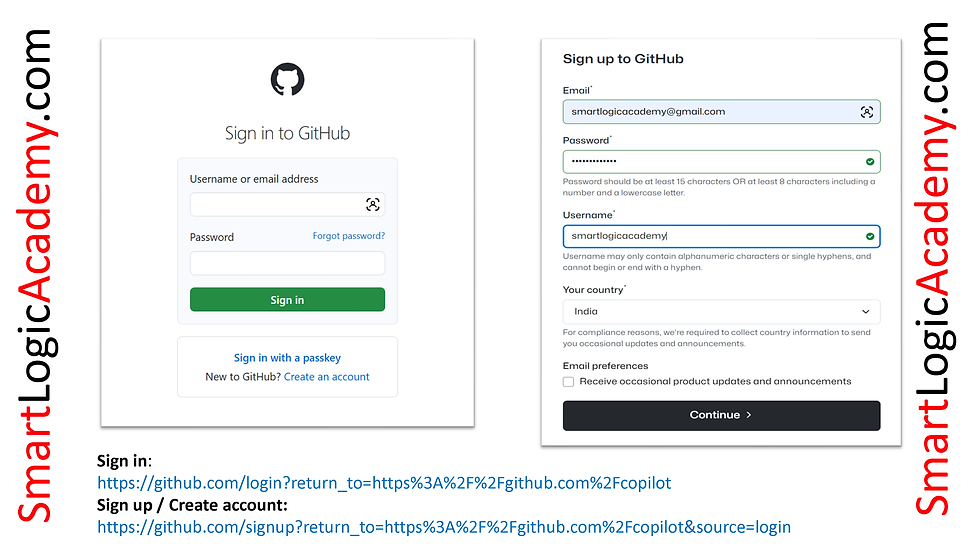Click Sign in with a passkey link
The width and height of the screenshot is (980, 551).
(288, 358)
